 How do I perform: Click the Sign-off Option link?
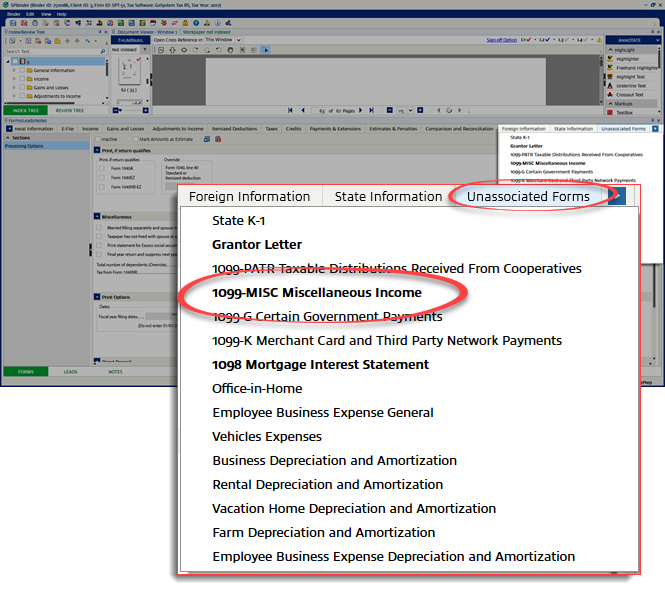[501, 40]
